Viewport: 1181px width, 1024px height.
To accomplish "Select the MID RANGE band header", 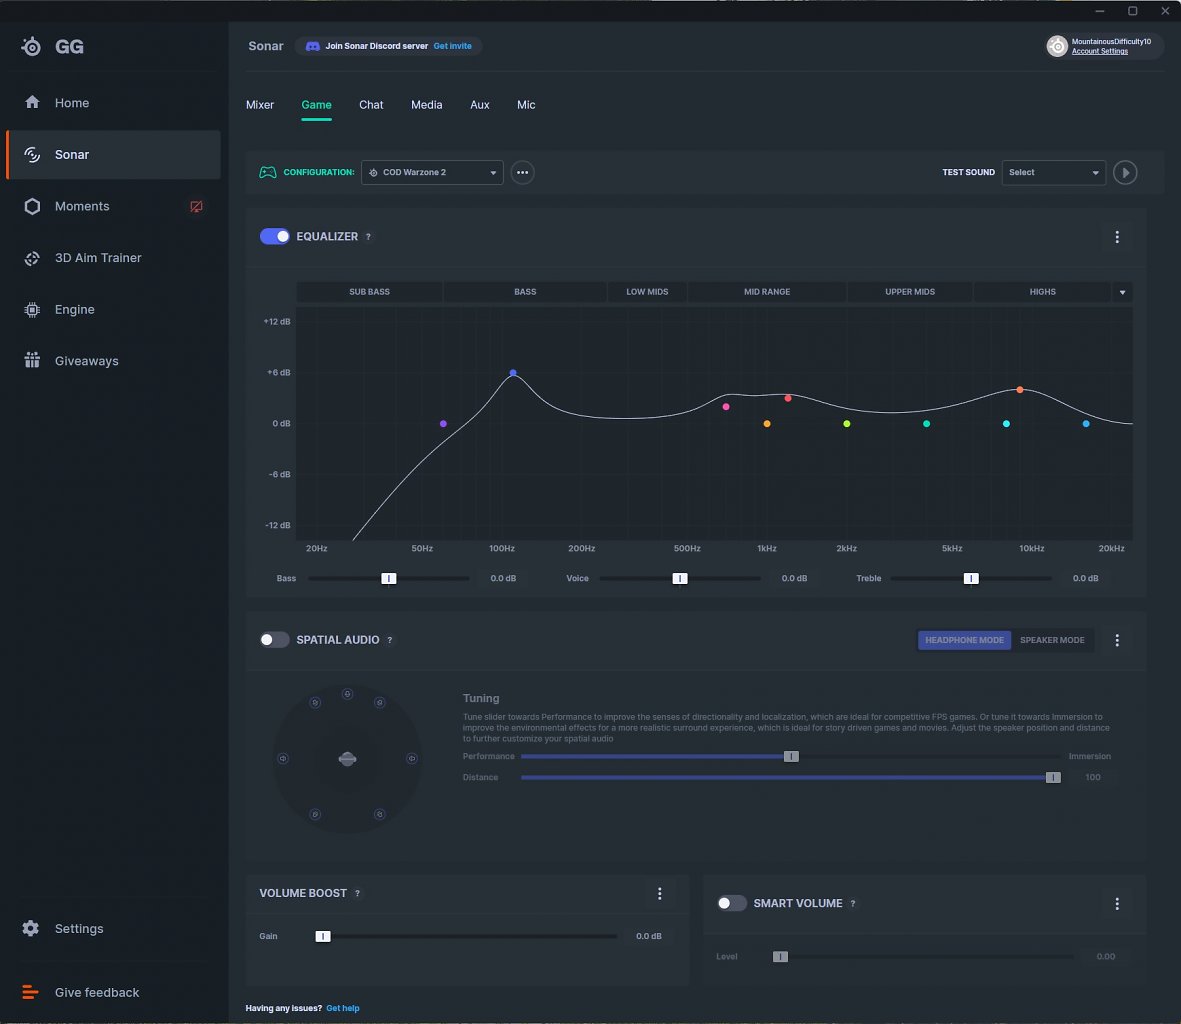I will tap(767, 292).
